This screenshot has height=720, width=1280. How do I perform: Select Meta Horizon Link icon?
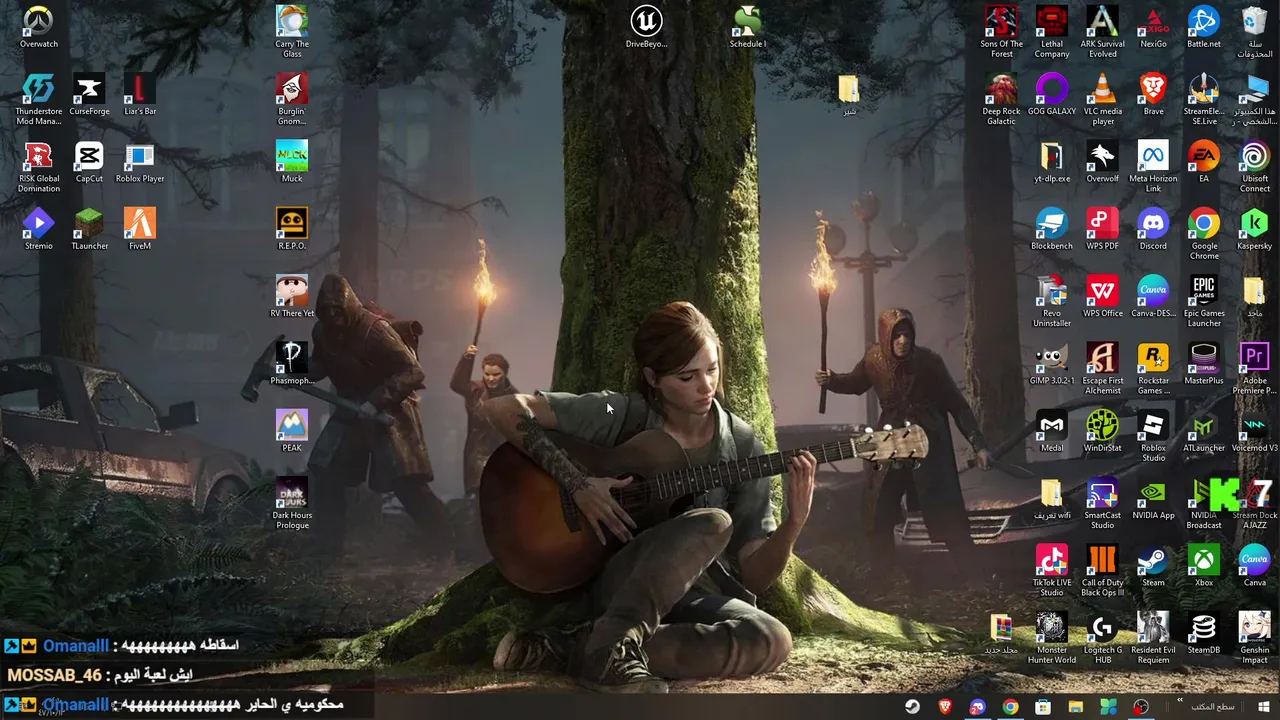pyautogui.click(x=1153, y=166)
